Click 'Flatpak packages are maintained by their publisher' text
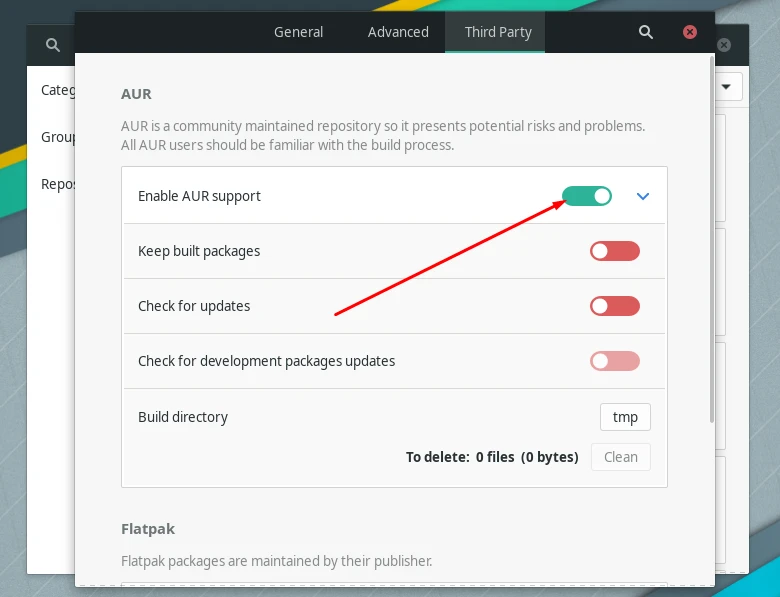This screenshot has height=597, width=780. click(277, 561)
